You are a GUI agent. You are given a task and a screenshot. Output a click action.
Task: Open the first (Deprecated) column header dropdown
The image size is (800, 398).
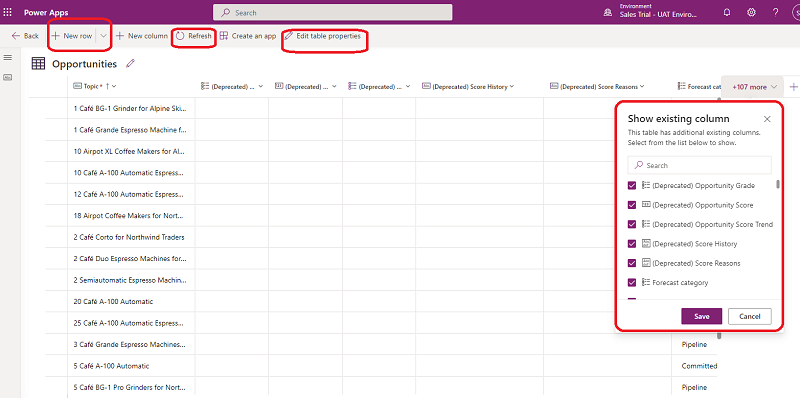261,86
